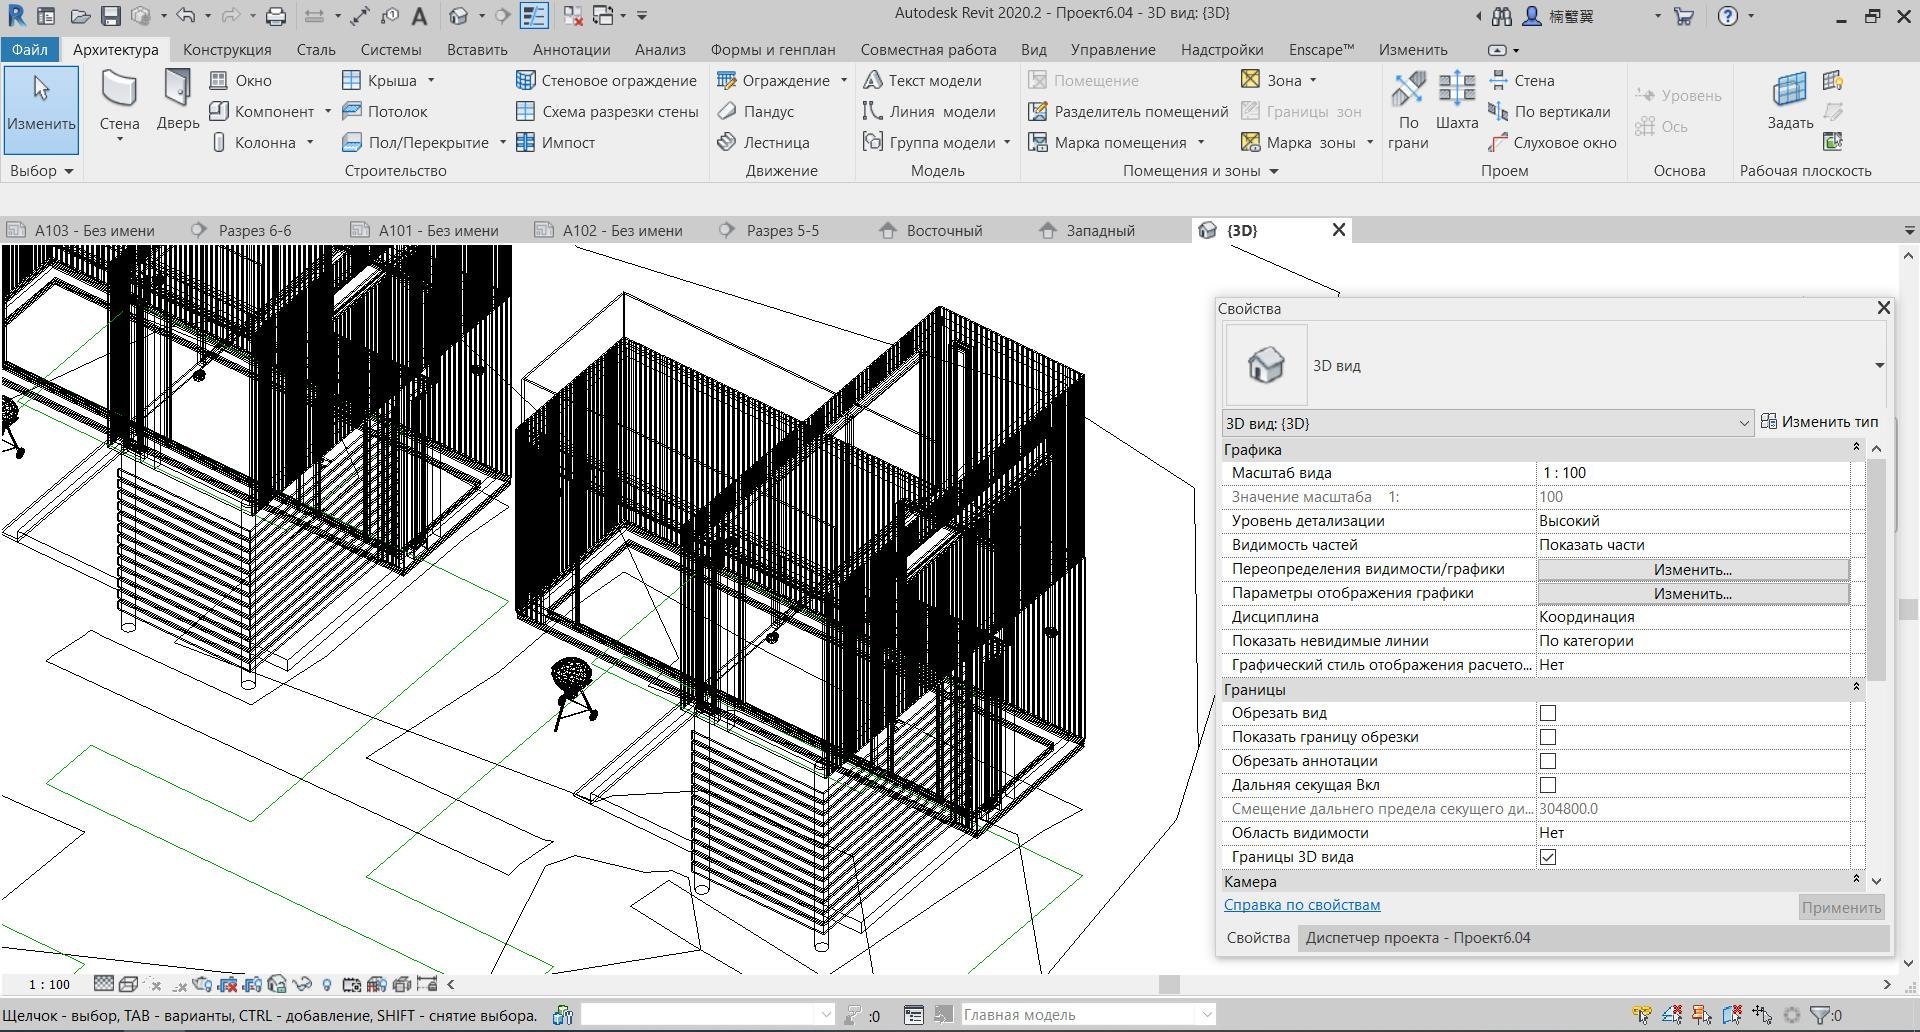Select the Стена (Wall) tool icon
Image resolution: width=1920 pixels, height=1032 pixels.
click(119, 90)
